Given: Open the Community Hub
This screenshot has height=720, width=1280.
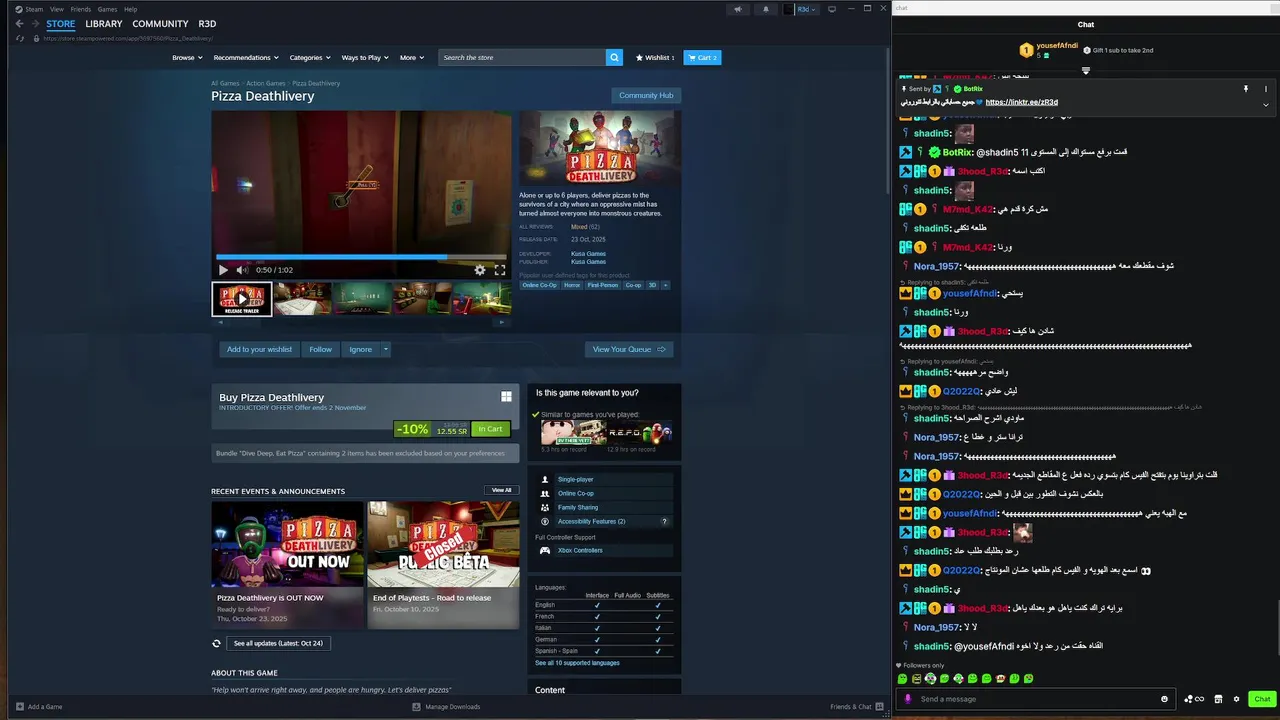Looking at the screenshot, I should pyautogui.click(x=646, y=95).
